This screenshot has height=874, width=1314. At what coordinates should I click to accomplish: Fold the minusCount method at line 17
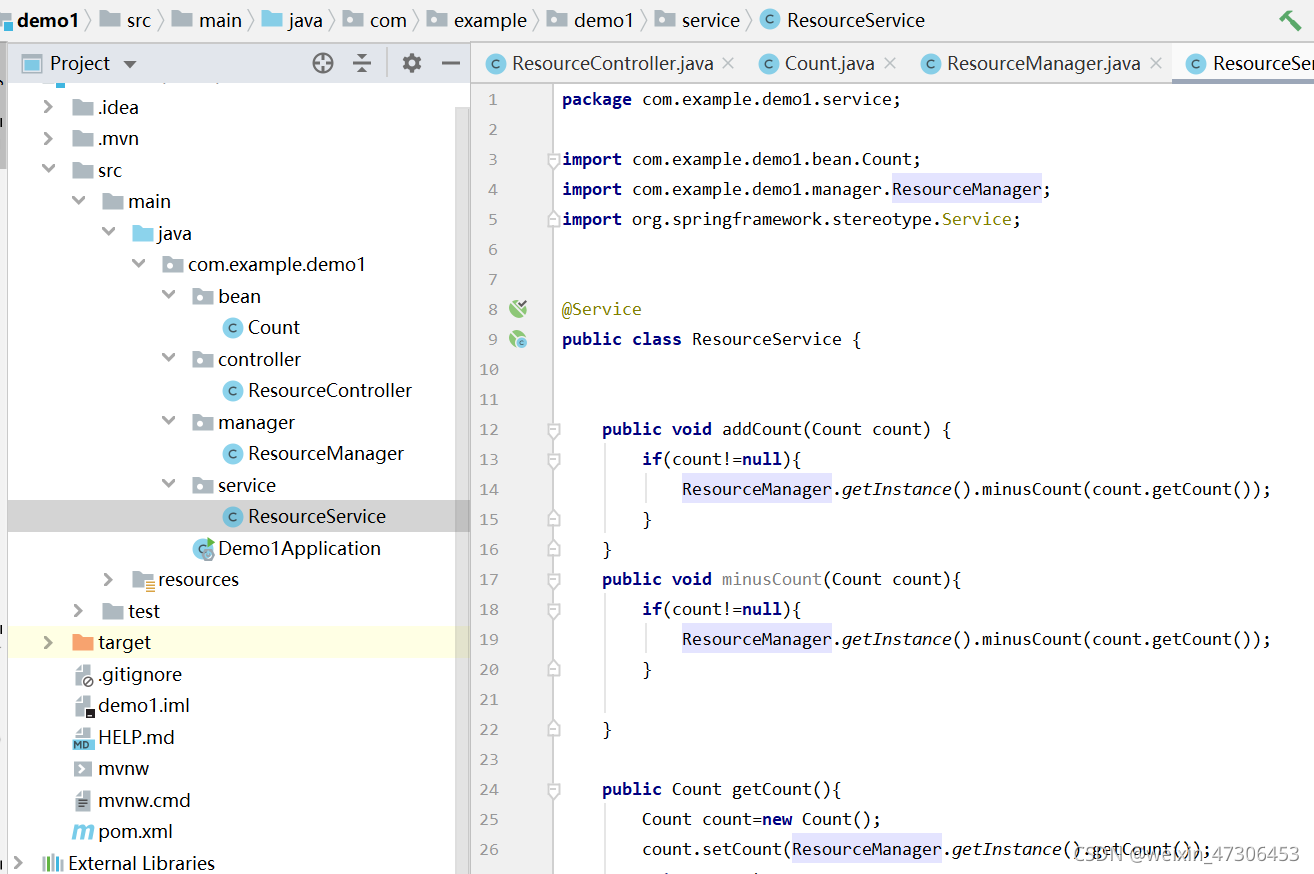pos(553,579)
